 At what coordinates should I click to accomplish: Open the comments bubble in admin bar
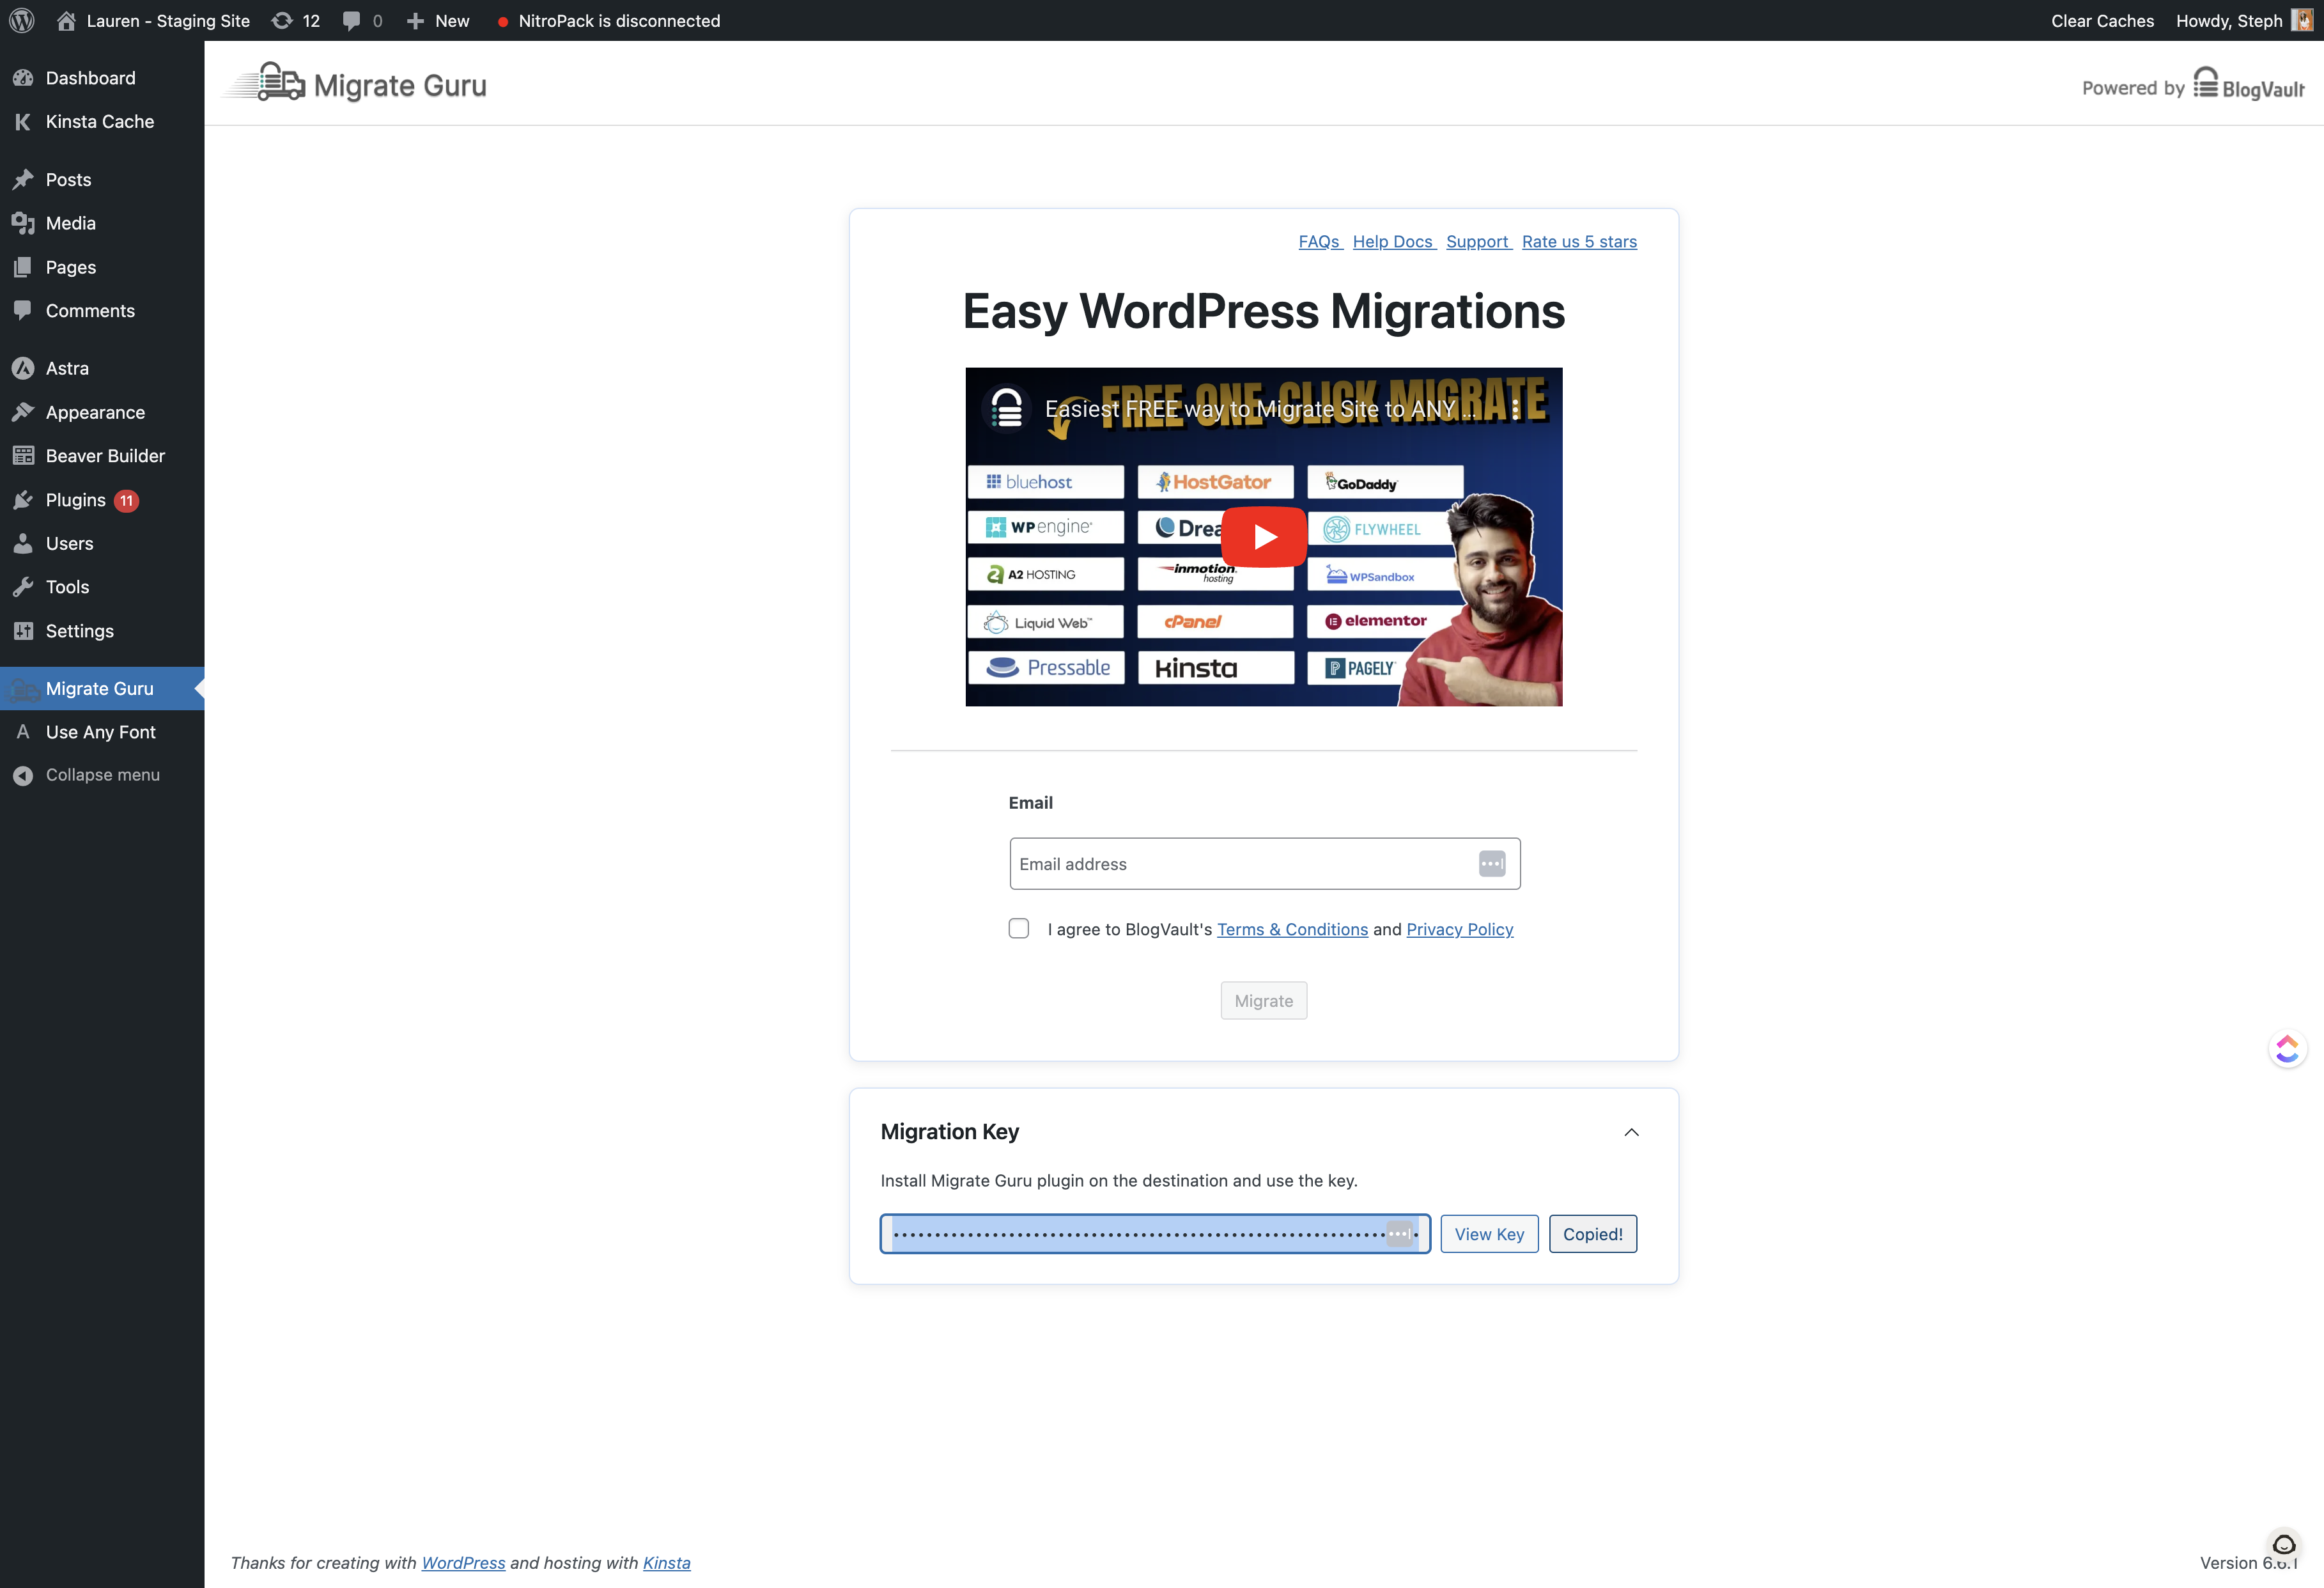[x=362, y=20]
